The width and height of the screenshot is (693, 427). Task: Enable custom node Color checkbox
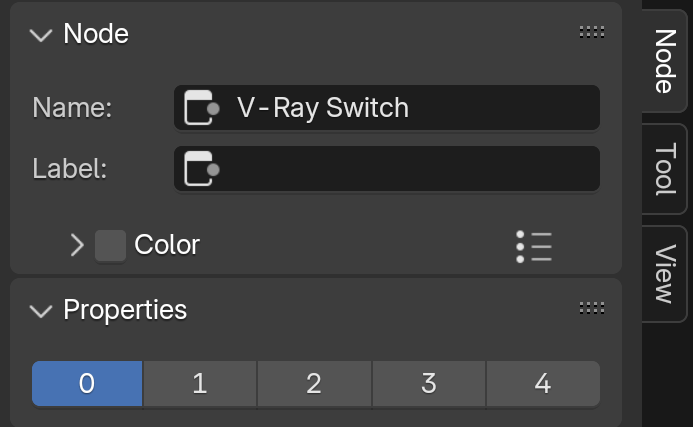coord(110,246)
